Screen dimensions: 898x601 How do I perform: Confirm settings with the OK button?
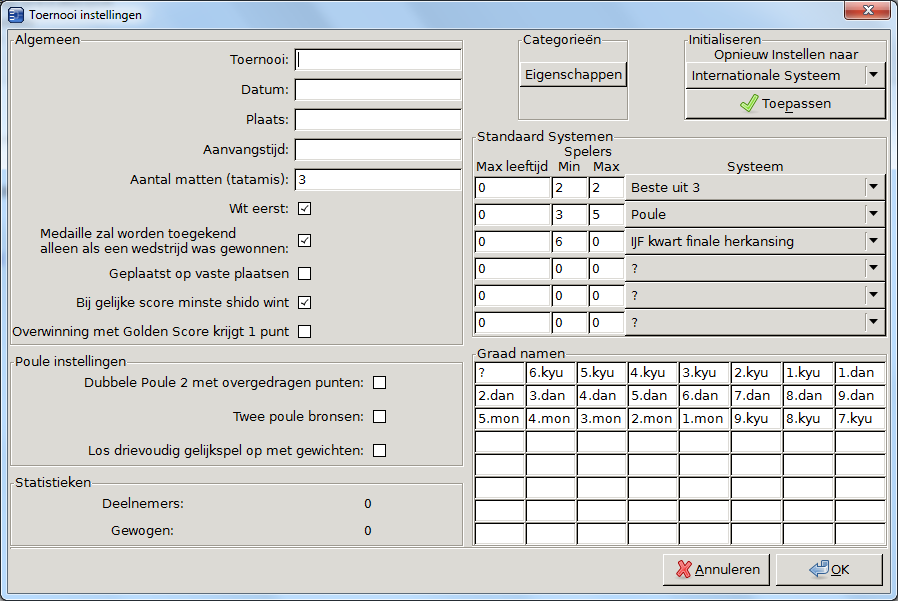point(829,569)
